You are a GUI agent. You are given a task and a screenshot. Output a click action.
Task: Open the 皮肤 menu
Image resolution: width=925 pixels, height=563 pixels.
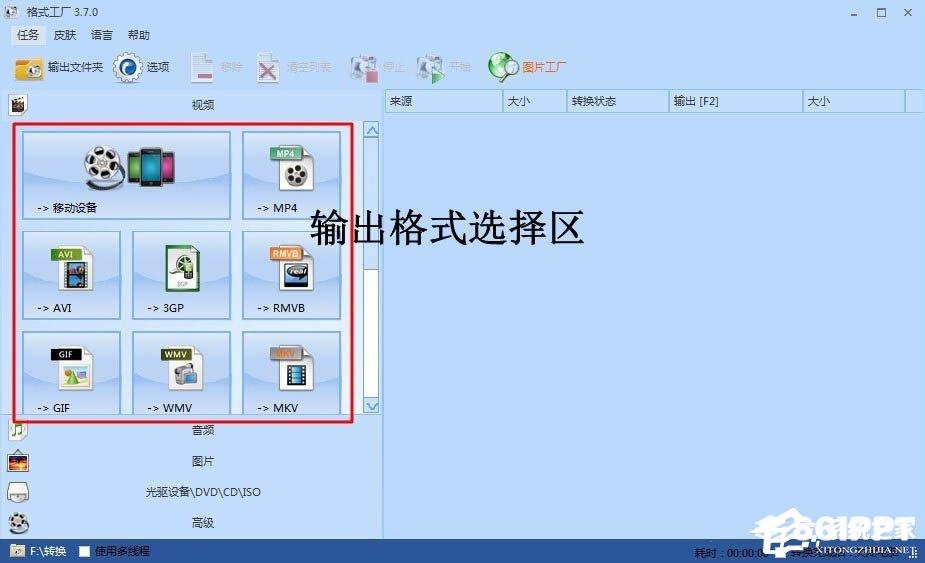click(64, 35)
